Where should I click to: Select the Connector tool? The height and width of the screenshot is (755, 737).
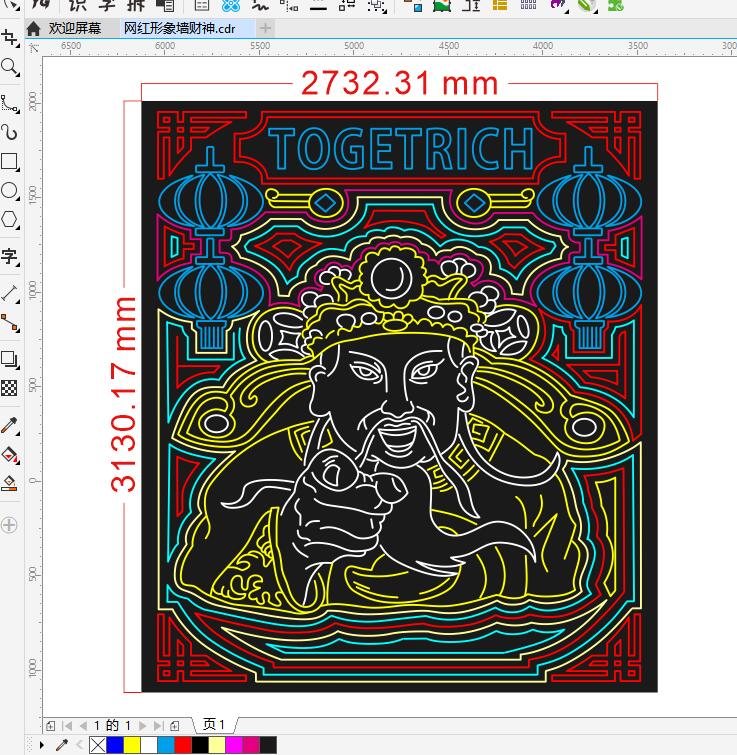pos(9,323)
